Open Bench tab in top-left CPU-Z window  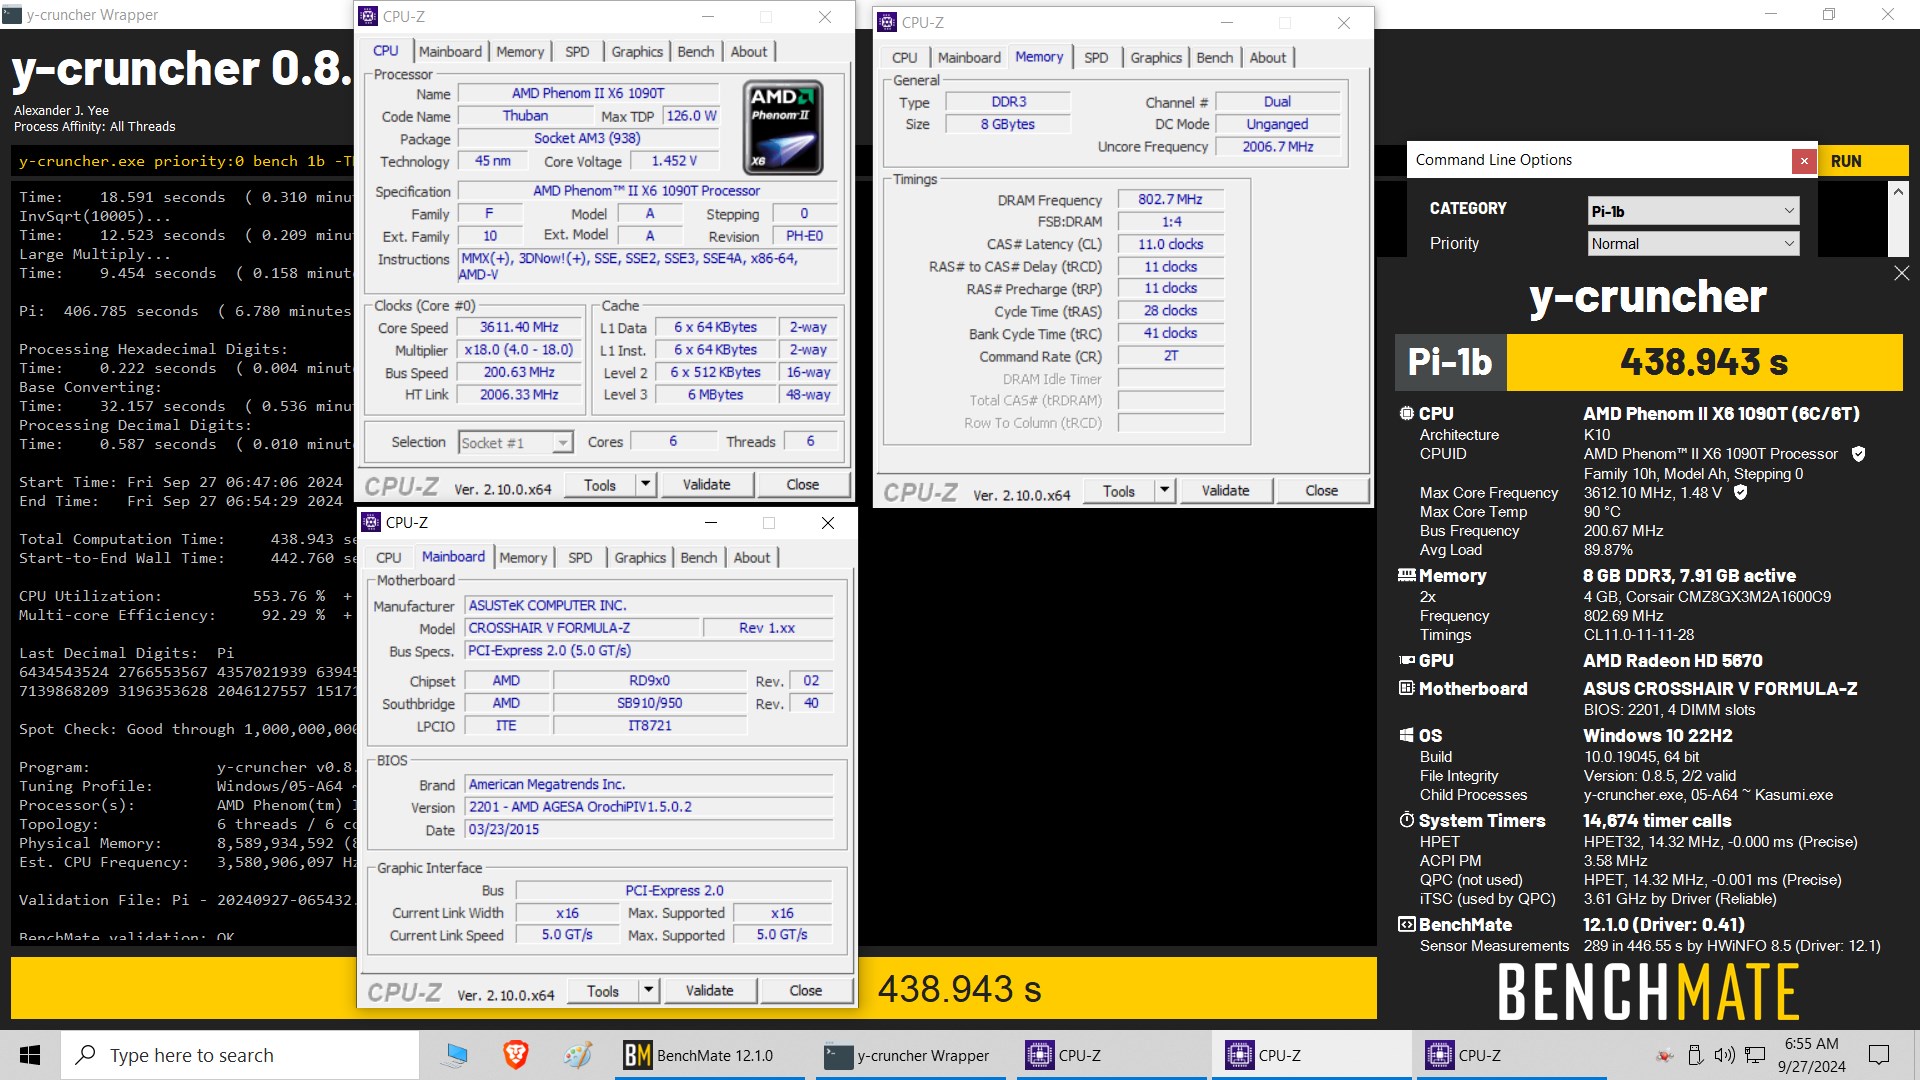pos(696,52)
